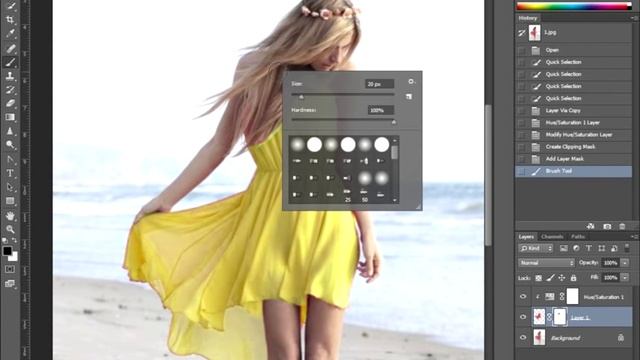Open the Layers panel flyout menu
The width and height of the screenshot is (640, 360).
634,237
